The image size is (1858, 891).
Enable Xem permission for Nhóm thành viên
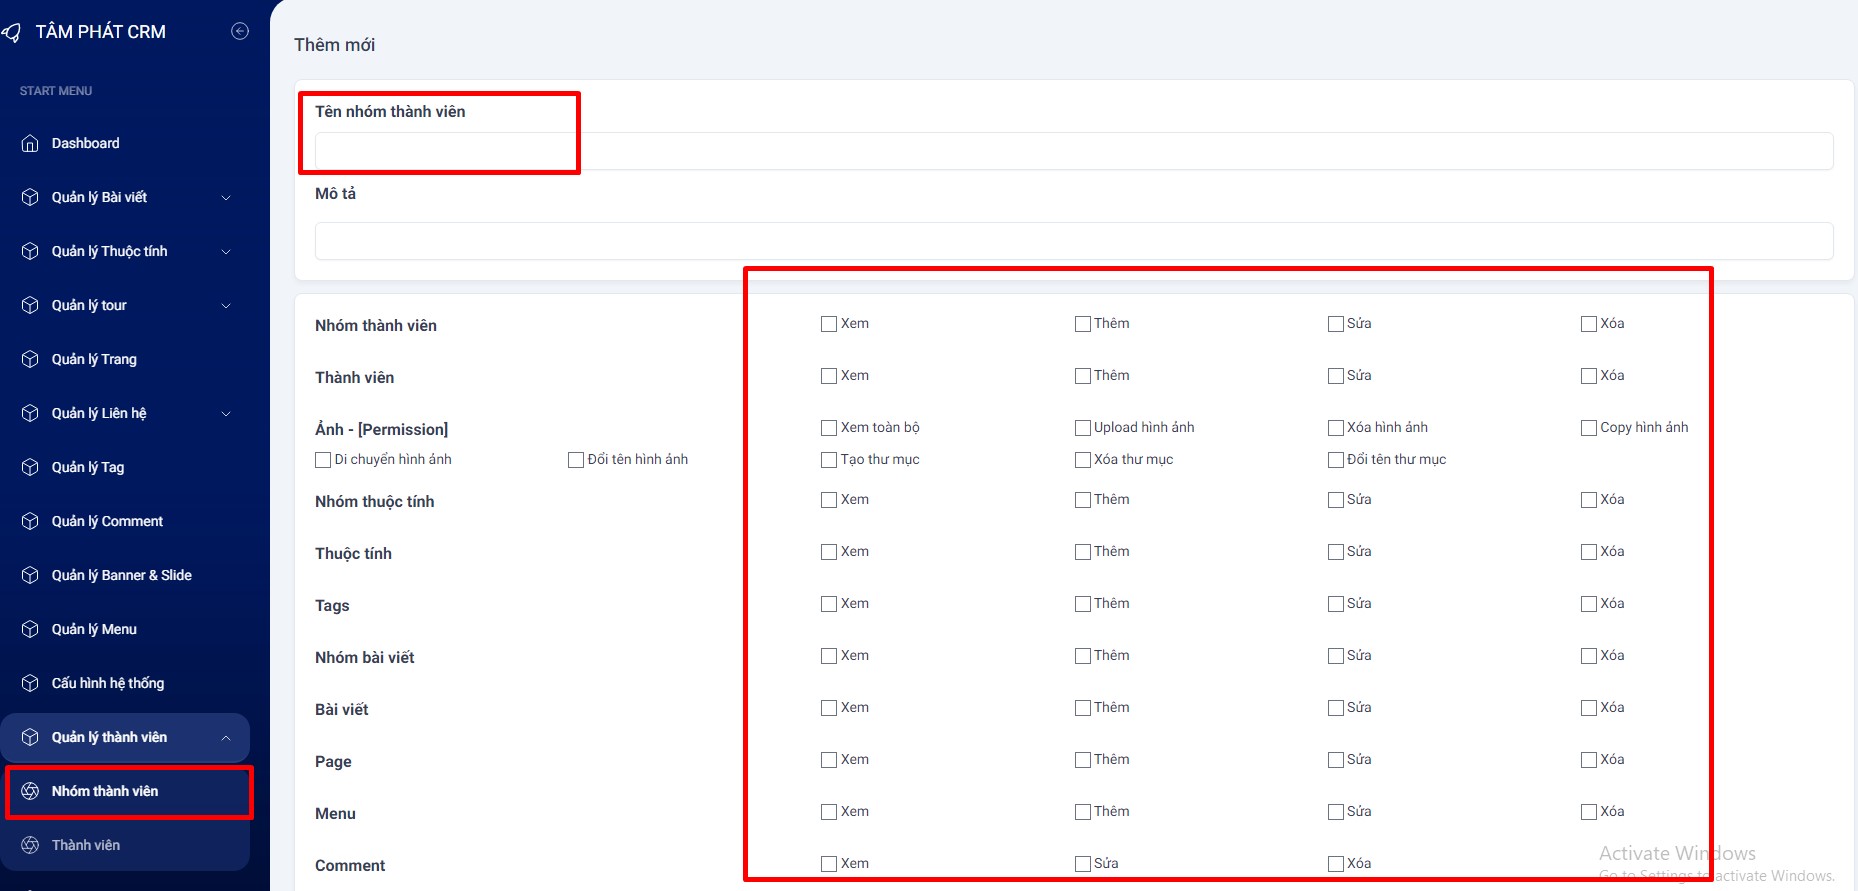[829, 324]
